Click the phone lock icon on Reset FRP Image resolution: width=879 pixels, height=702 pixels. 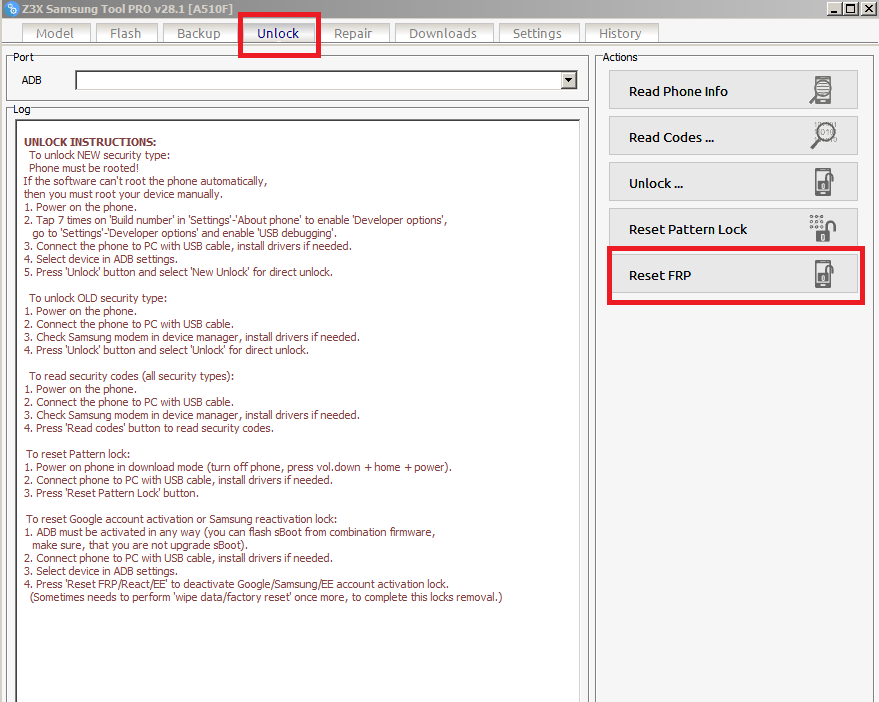click(824, 274)
